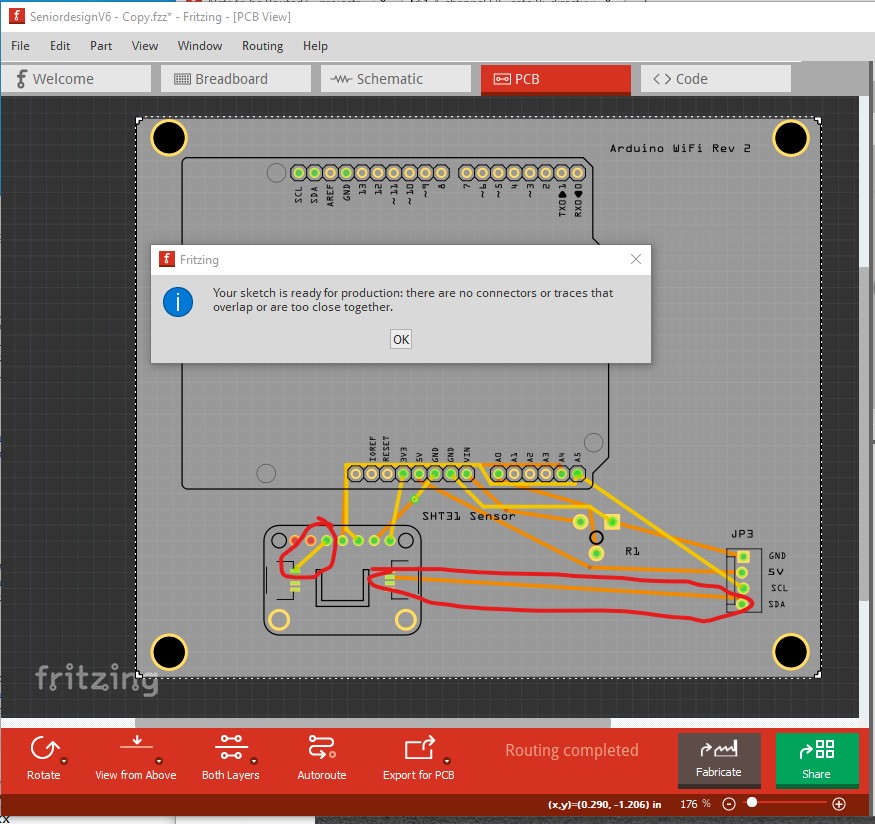Click the Fritzing app icon in title bar
This screenshot has height=824, width=875.
point(17,16)
